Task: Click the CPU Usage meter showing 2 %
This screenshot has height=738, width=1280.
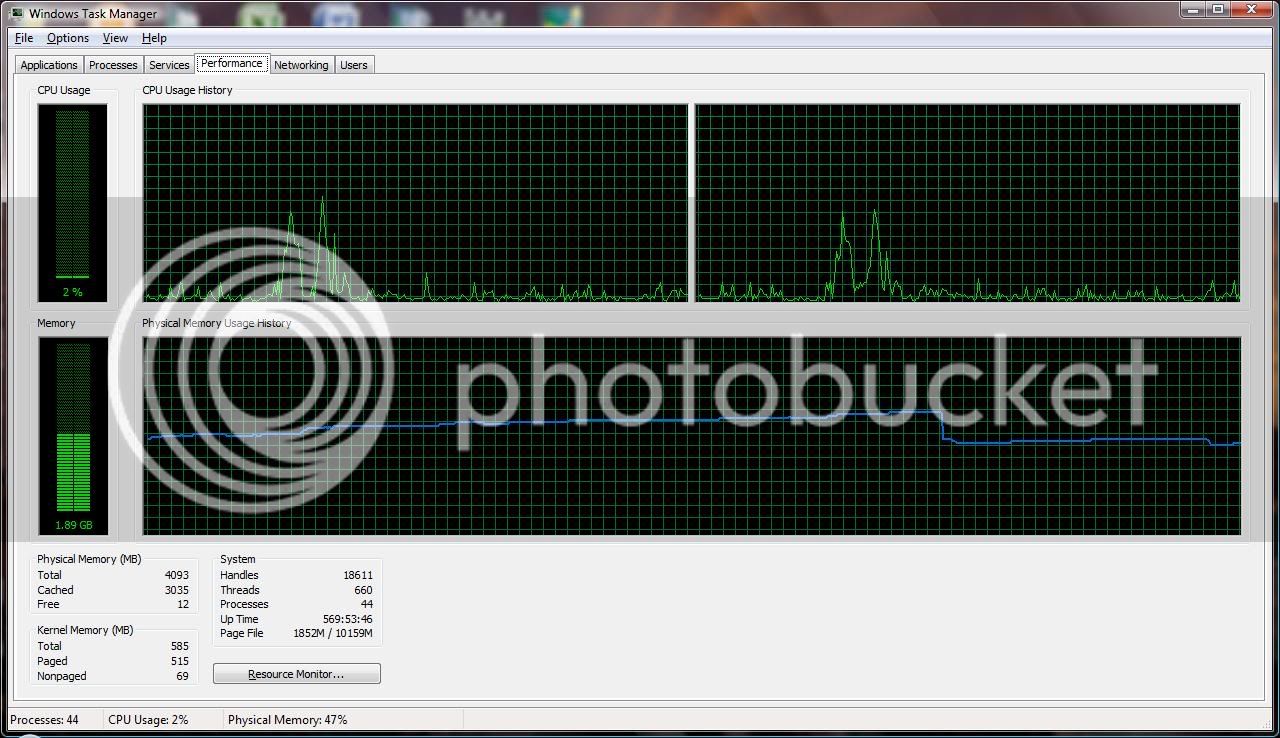Action: click(72, 203)
